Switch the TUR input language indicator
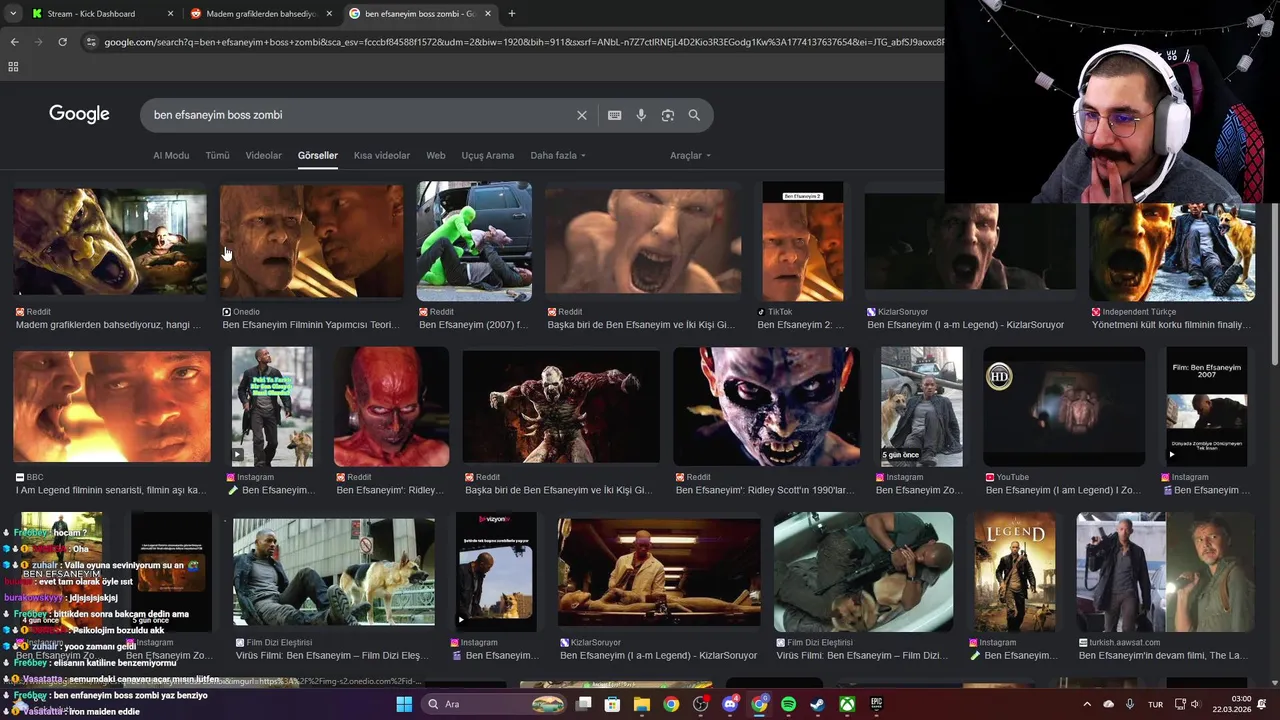 [x=1155, y=704]
